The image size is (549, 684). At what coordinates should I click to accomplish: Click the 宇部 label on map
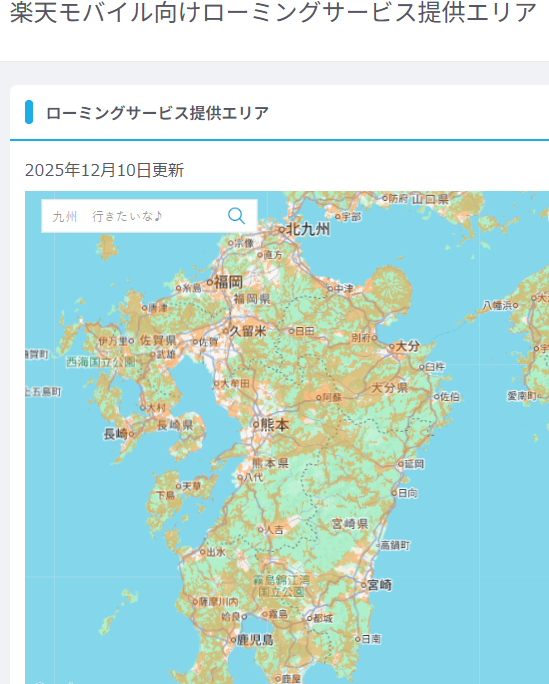pos(351,216)
